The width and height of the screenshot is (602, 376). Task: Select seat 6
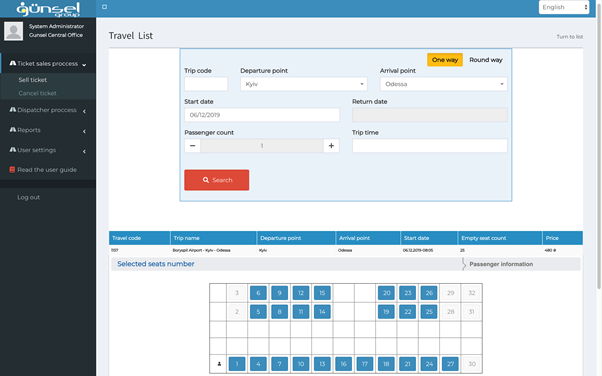[x=258, y=293]
